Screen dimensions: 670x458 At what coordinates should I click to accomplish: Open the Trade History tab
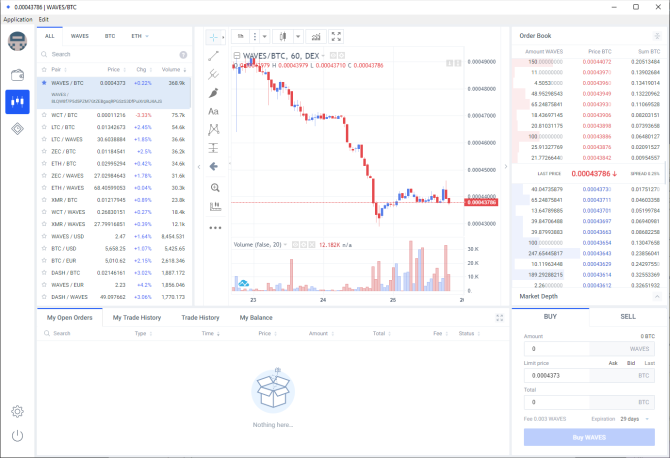[200, 317]
